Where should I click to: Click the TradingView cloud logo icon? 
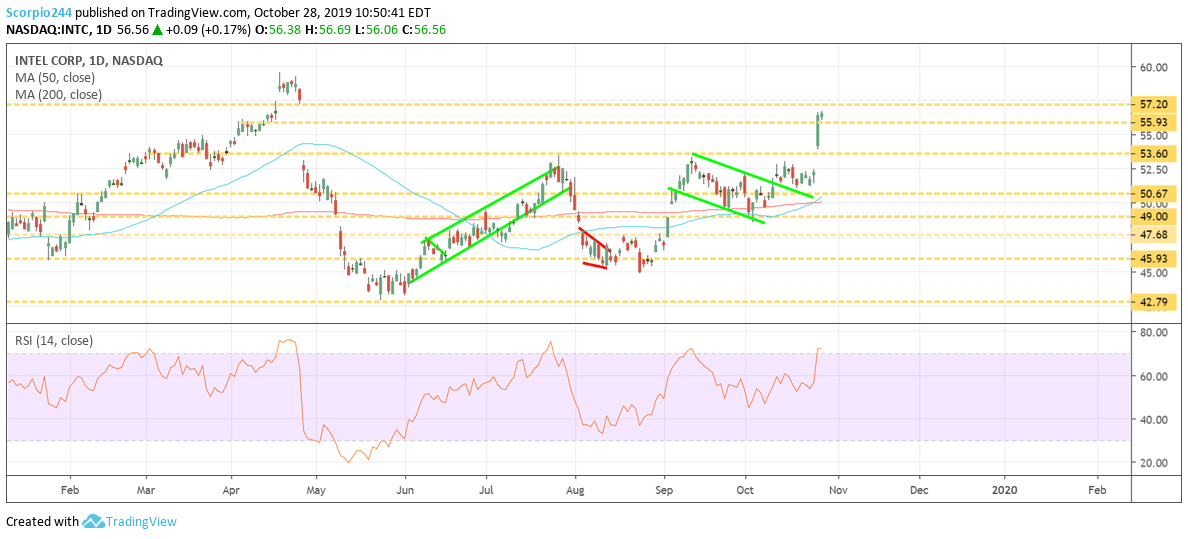(93, 522)
